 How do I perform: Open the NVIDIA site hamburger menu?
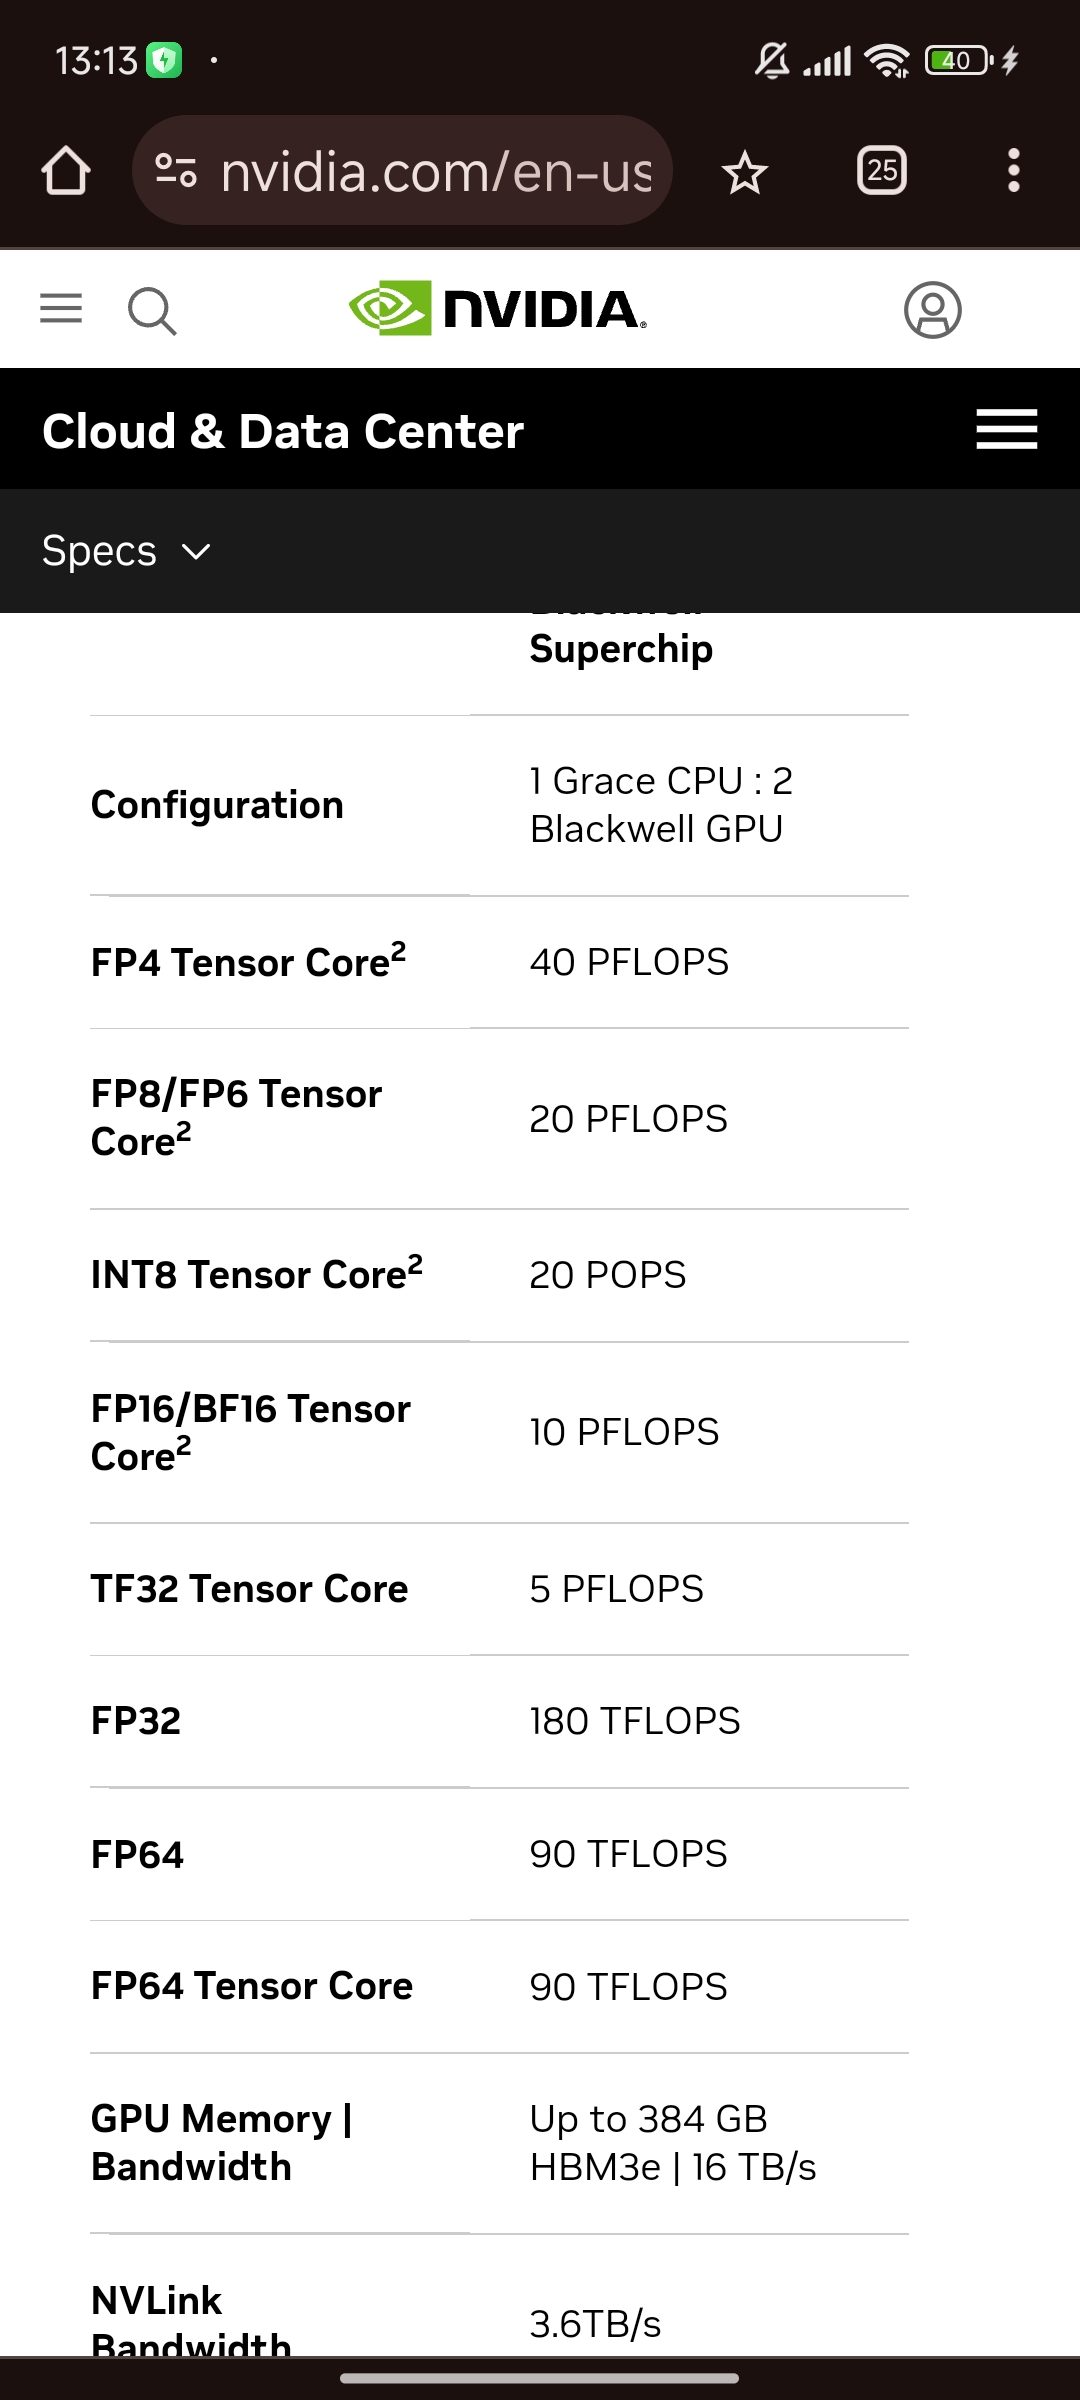pos(61,309)
